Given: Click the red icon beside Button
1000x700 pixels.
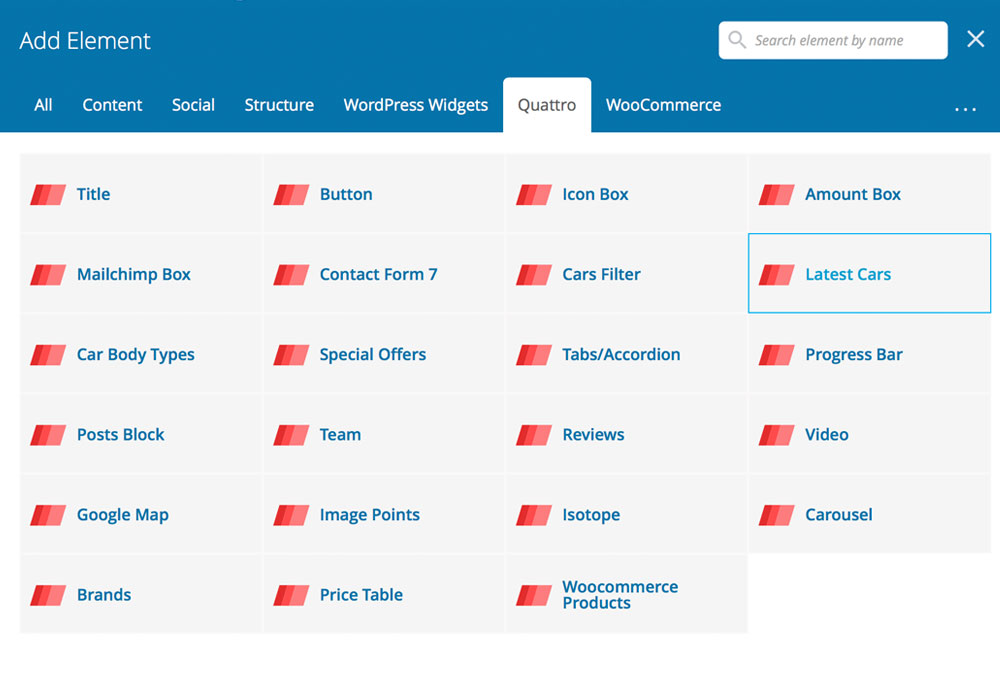Looking at the screenshot, I should coord(291,194).
